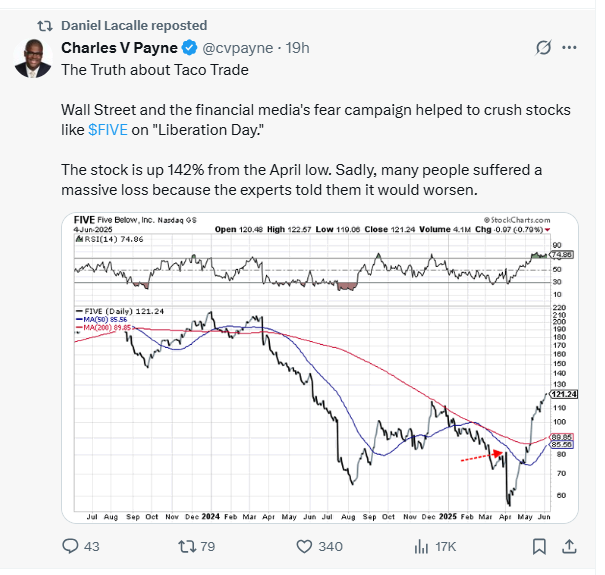Screen dimensions: 605x575
Task: Click Daniel Lacalle reposted label
Action: tap(134, 25)
